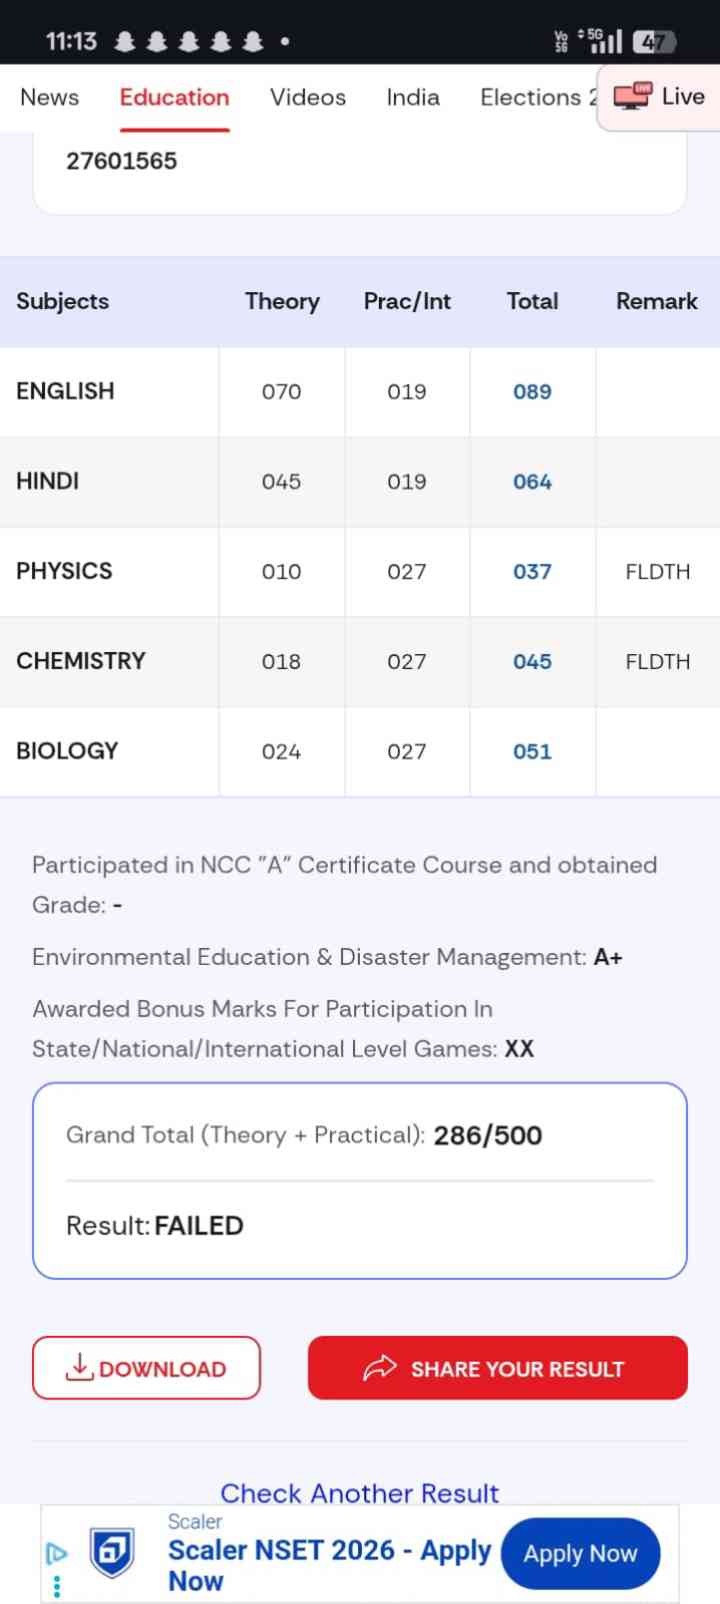The height and width of the screenshot is (1604, 720).
Task: Switch to the News tab
Action: [x=49, y=97]
